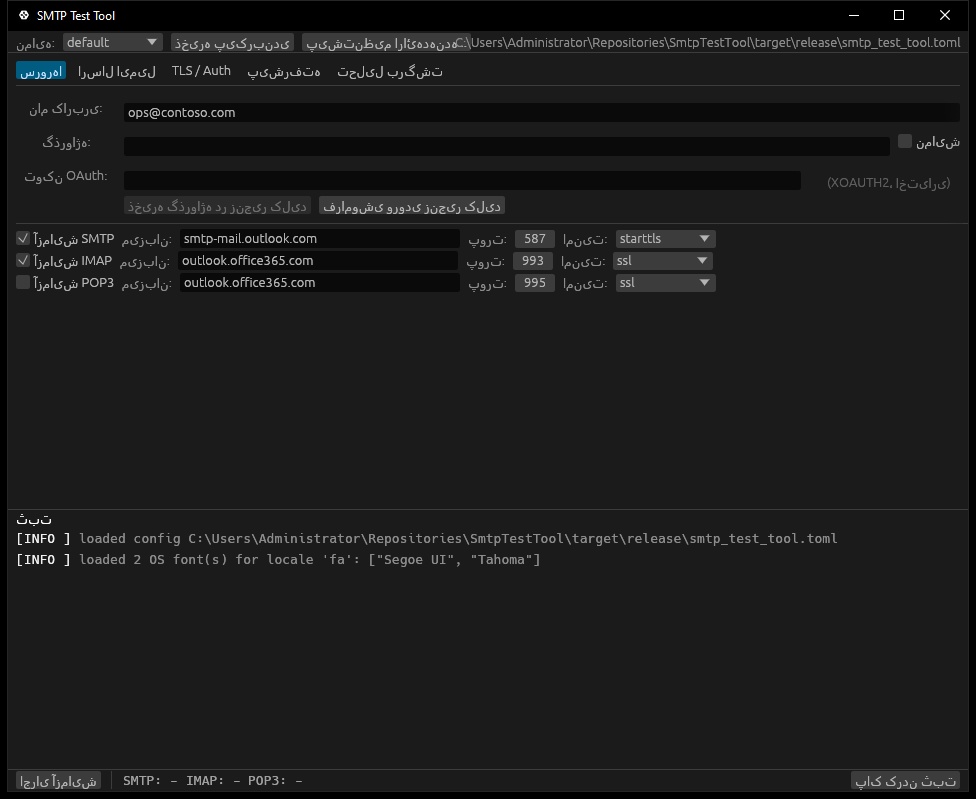
Task: Click the smtp_test_tool.toml config path text
Action: point(708,43)
